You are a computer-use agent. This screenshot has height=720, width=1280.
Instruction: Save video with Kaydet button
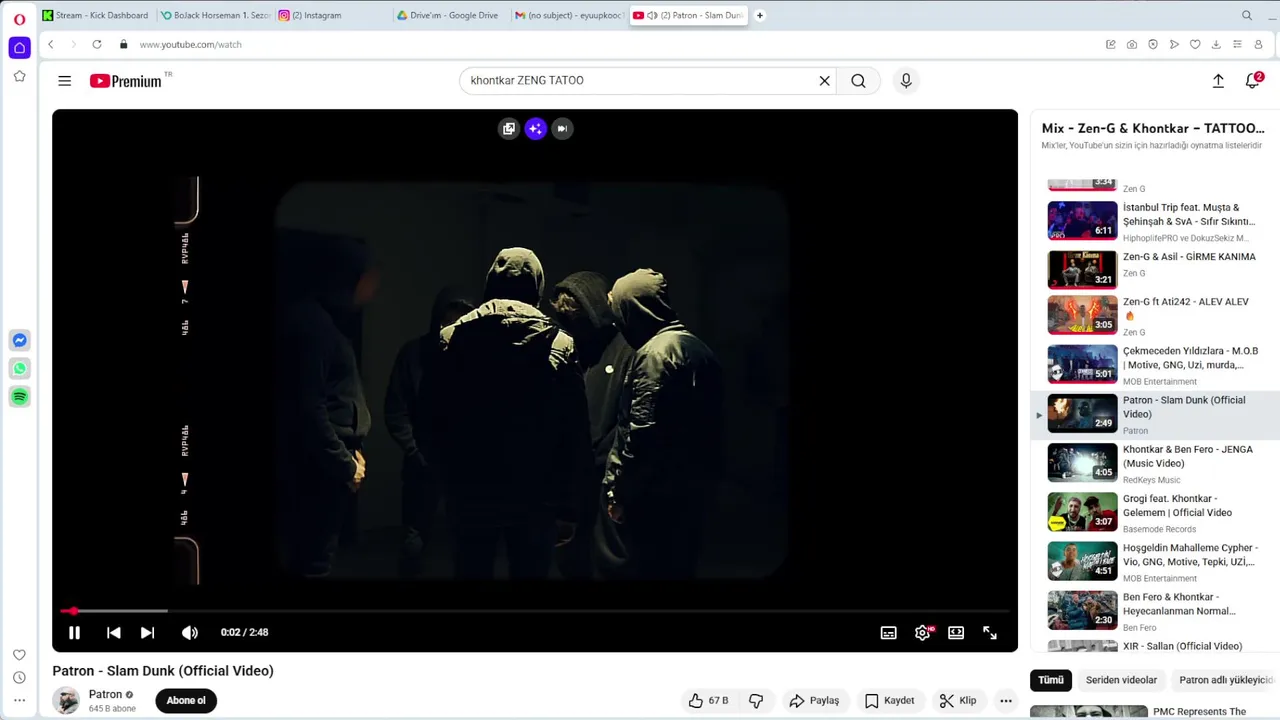[x=889, y=701]
